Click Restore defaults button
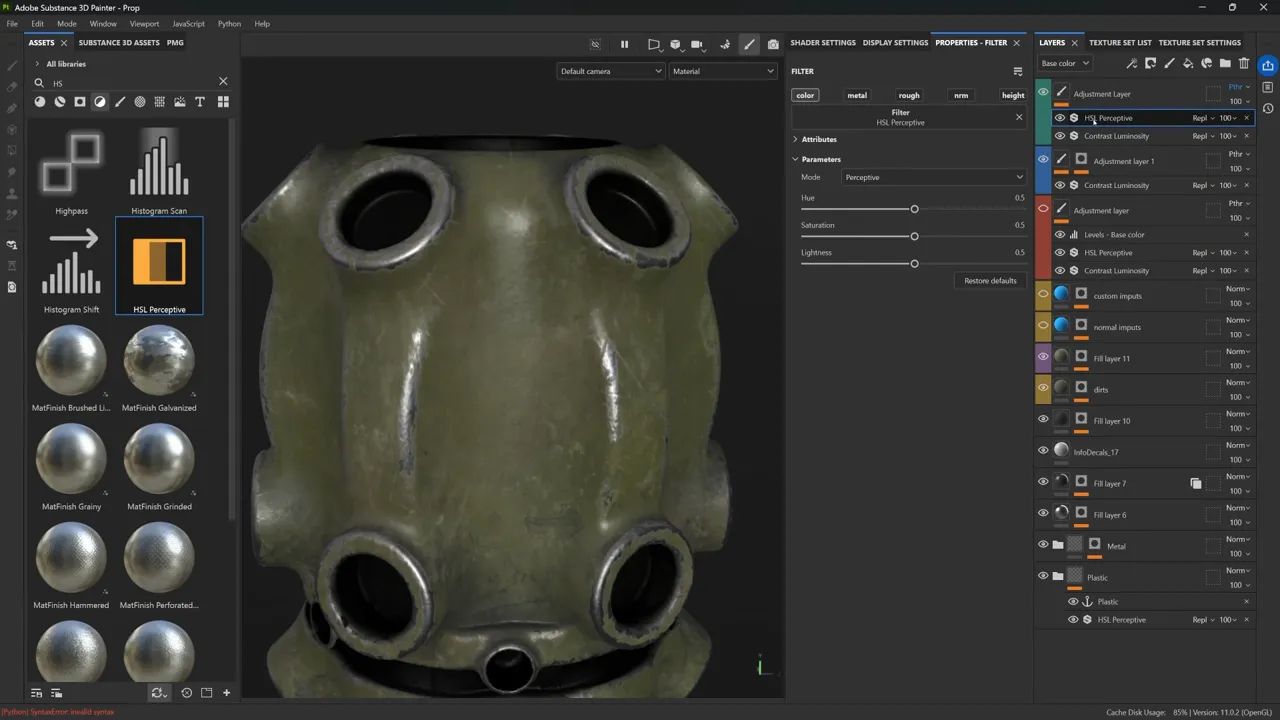This screenshot has width=1280, height=720. 990,281
